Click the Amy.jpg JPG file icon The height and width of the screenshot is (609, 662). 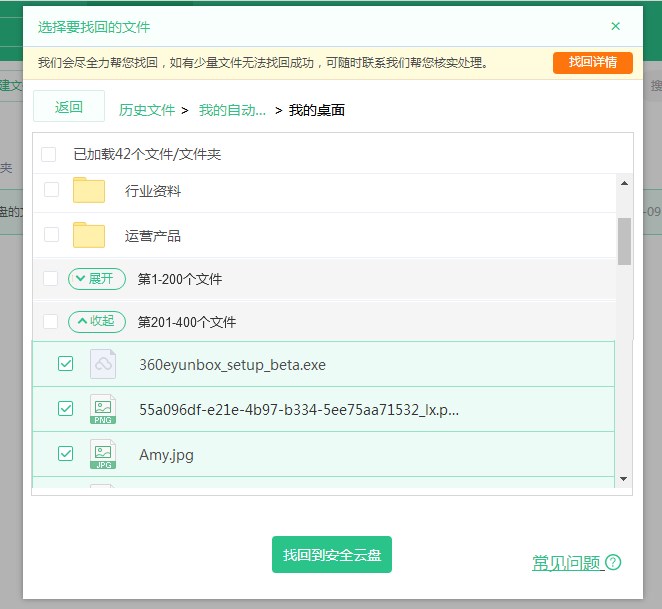103,454
